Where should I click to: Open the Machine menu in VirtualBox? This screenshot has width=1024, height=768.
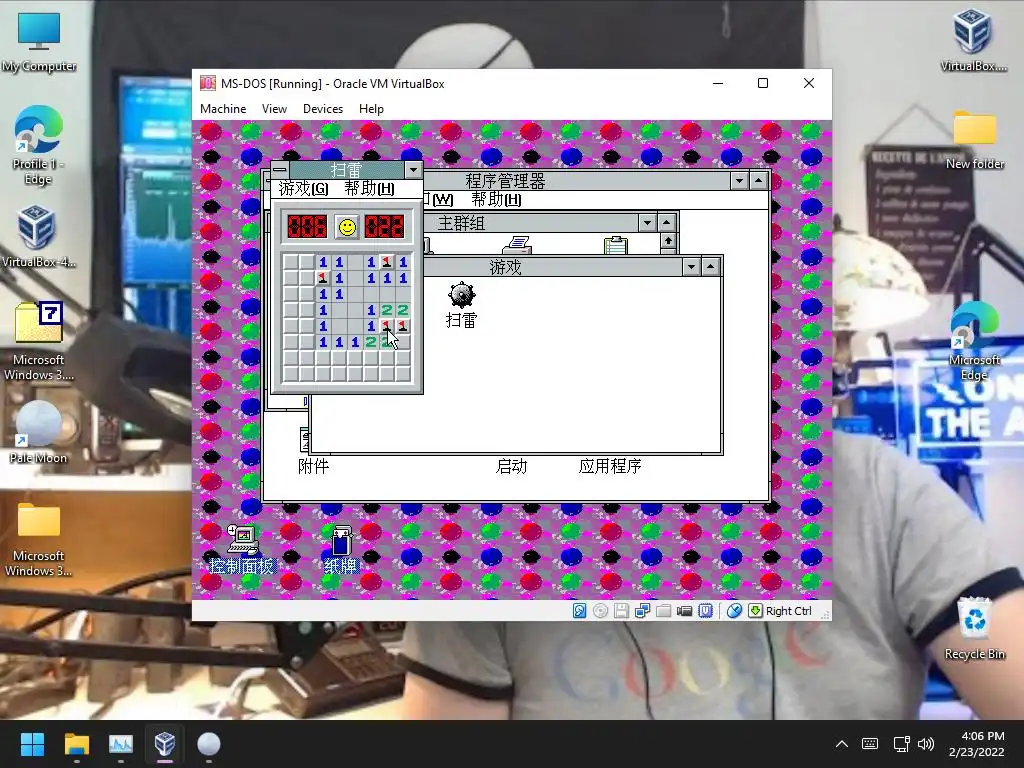click(x=223, y=109)
